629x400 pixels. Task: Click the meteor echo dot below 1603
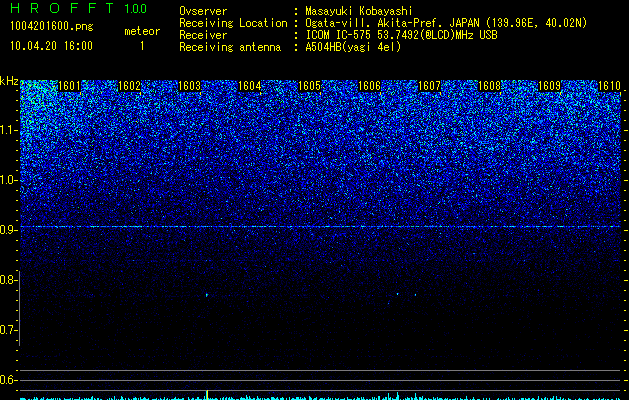[x=207, y=295]
